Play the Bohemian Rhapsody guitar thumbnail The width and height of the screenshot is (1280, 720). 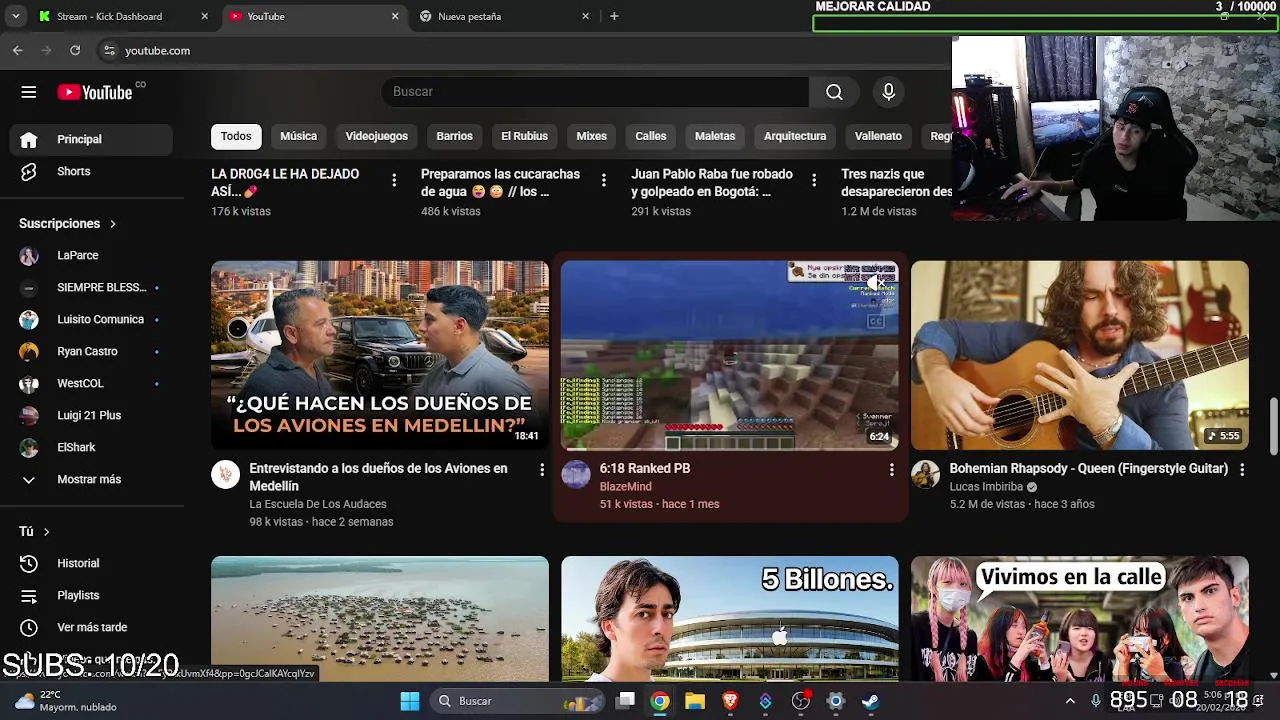[x=1080, y=355]
